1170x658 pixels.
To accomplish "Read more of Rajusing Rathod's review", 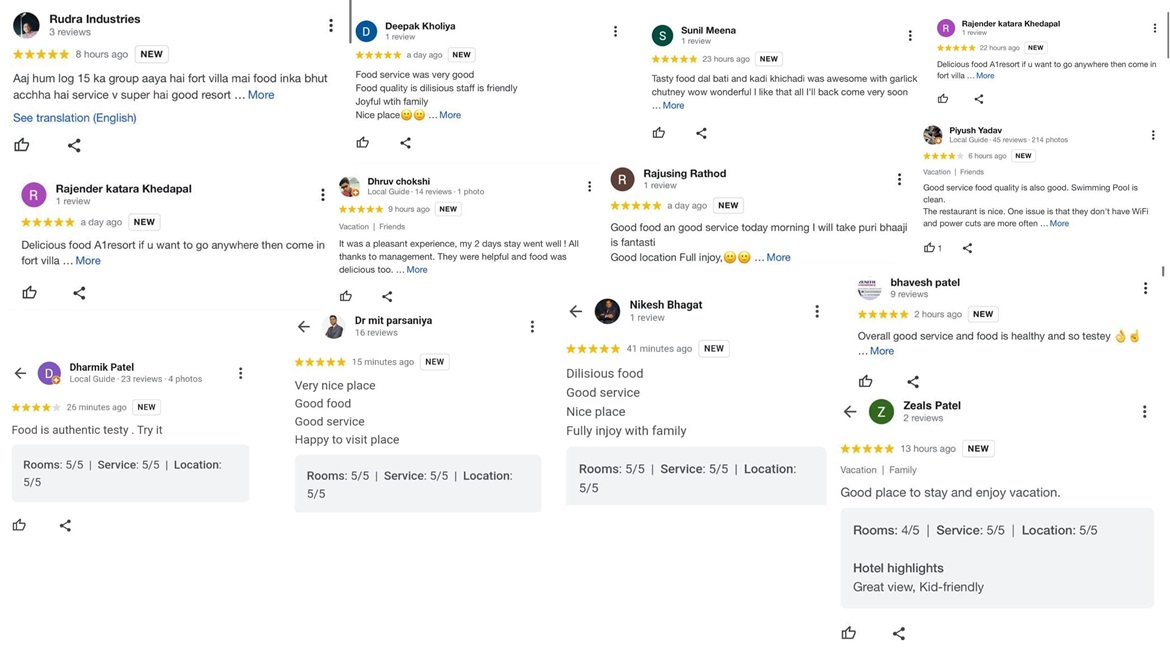I will [778, 258].
